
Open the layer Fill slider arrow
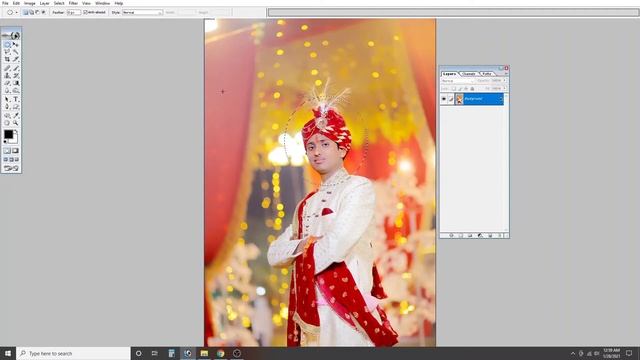(504, 88)
